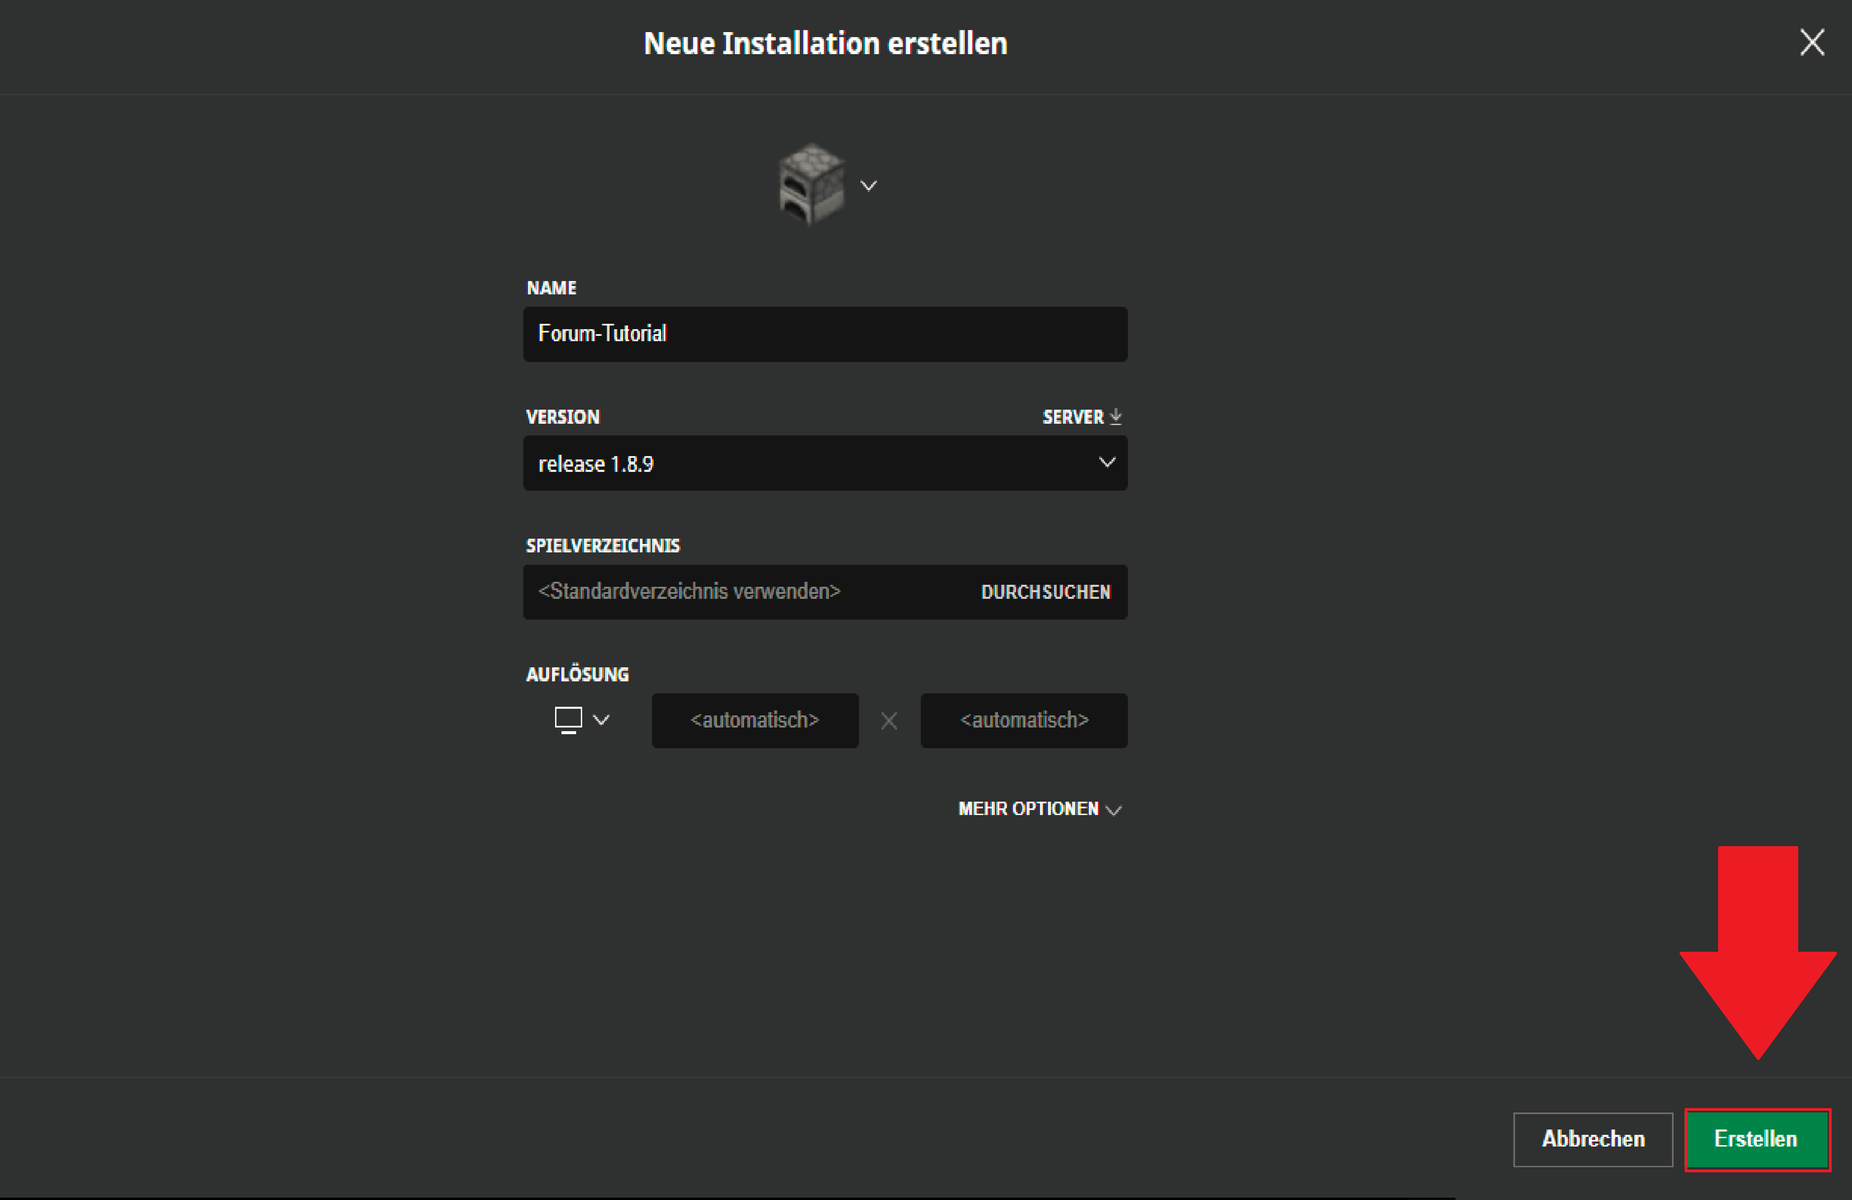Image resolution: width=1852 pixels, height=1200 pixels.
Task: Click the Neue Installation erstellen title
Action: [825, 43]
